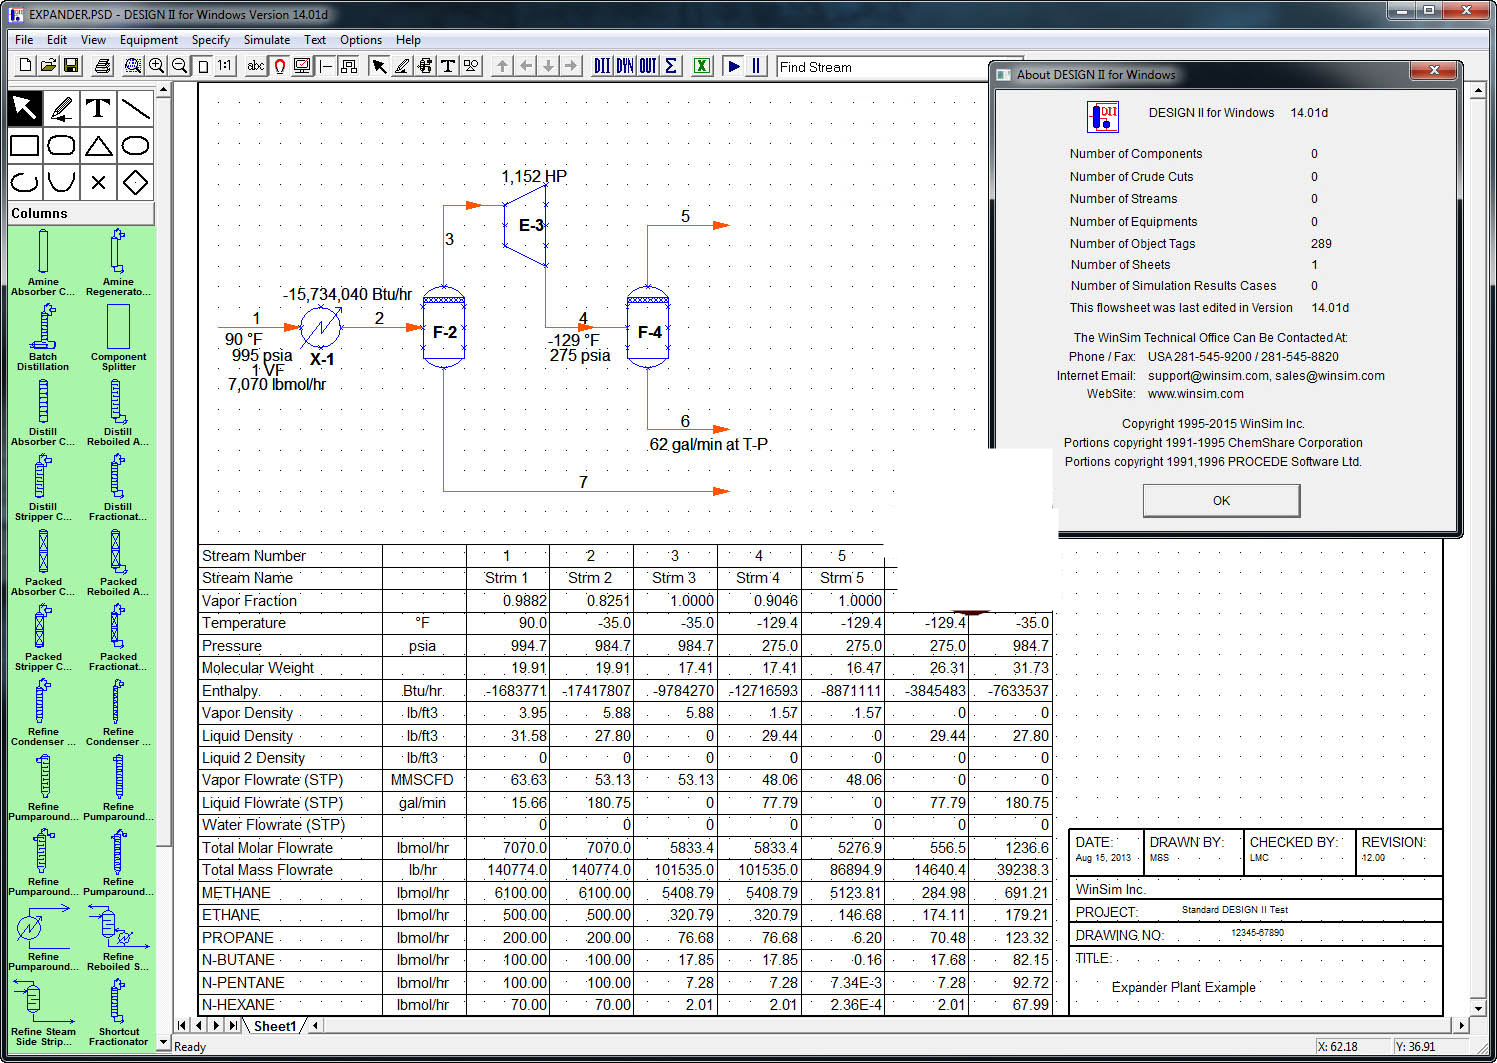
Task: Click OK in the About dialog
Action: [1221, 500]
